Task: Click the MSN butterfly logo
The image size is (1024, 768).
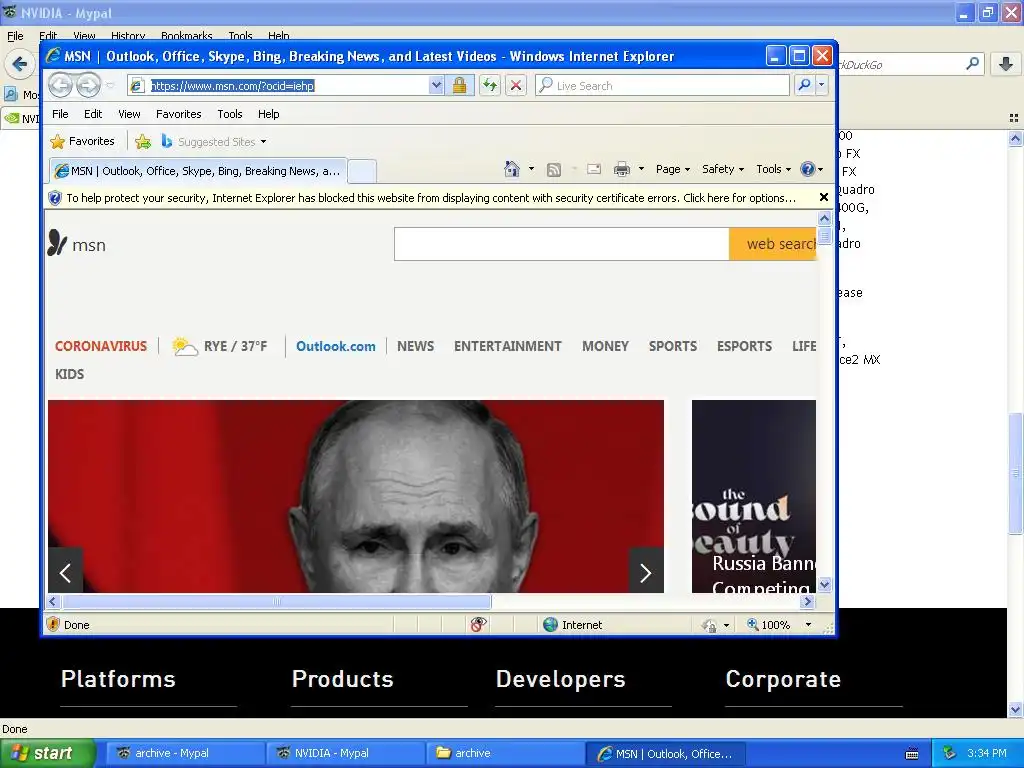Action: (57, 243)
